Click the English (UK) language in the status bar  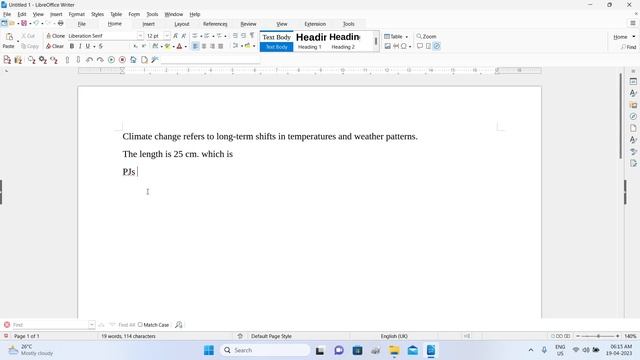click(394, 336)
